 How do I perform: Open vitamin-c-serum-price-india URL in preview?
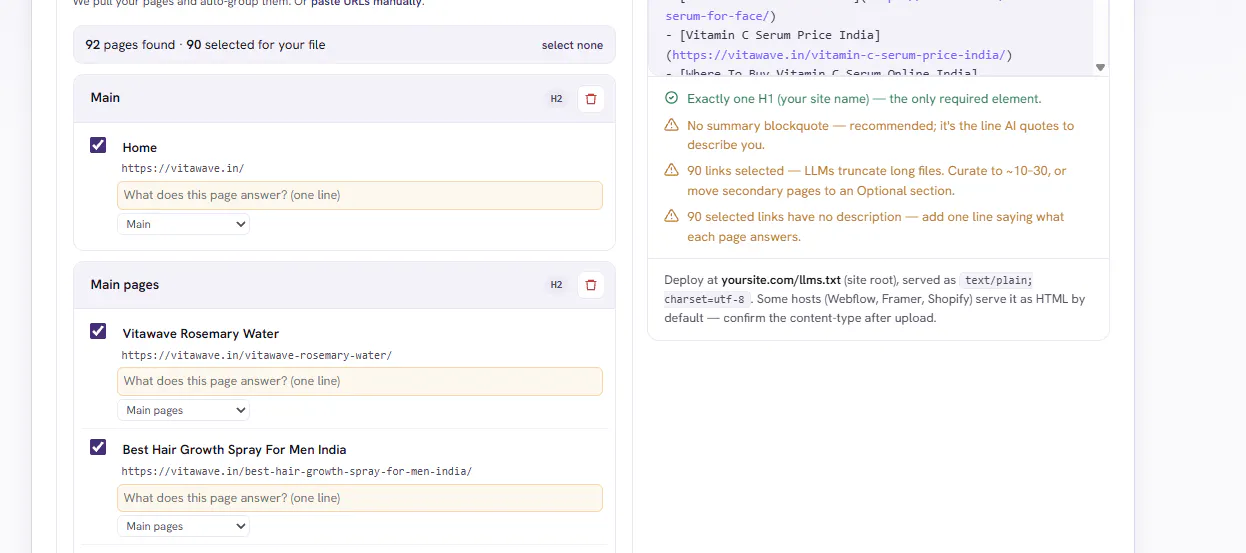pos(839,55)
